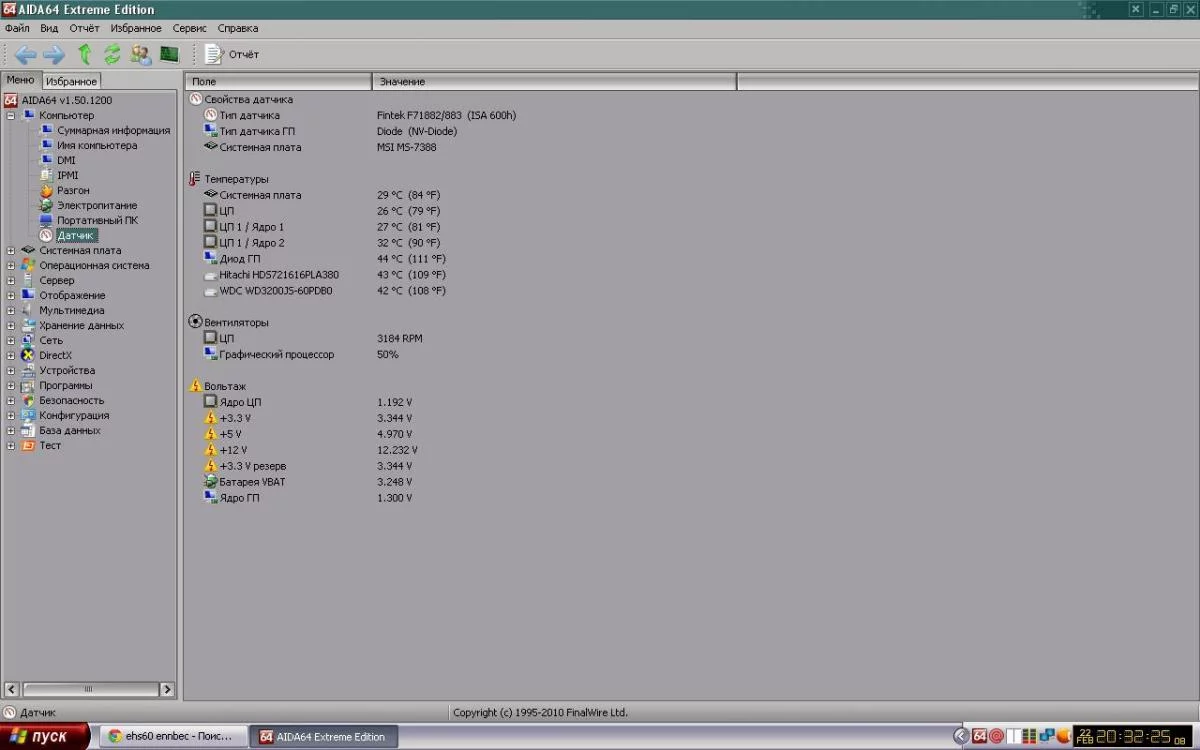Open the users icon in the toolbar
This screenshot has height=750, width=1200.
pyautogui.click(x=140, y=54)
